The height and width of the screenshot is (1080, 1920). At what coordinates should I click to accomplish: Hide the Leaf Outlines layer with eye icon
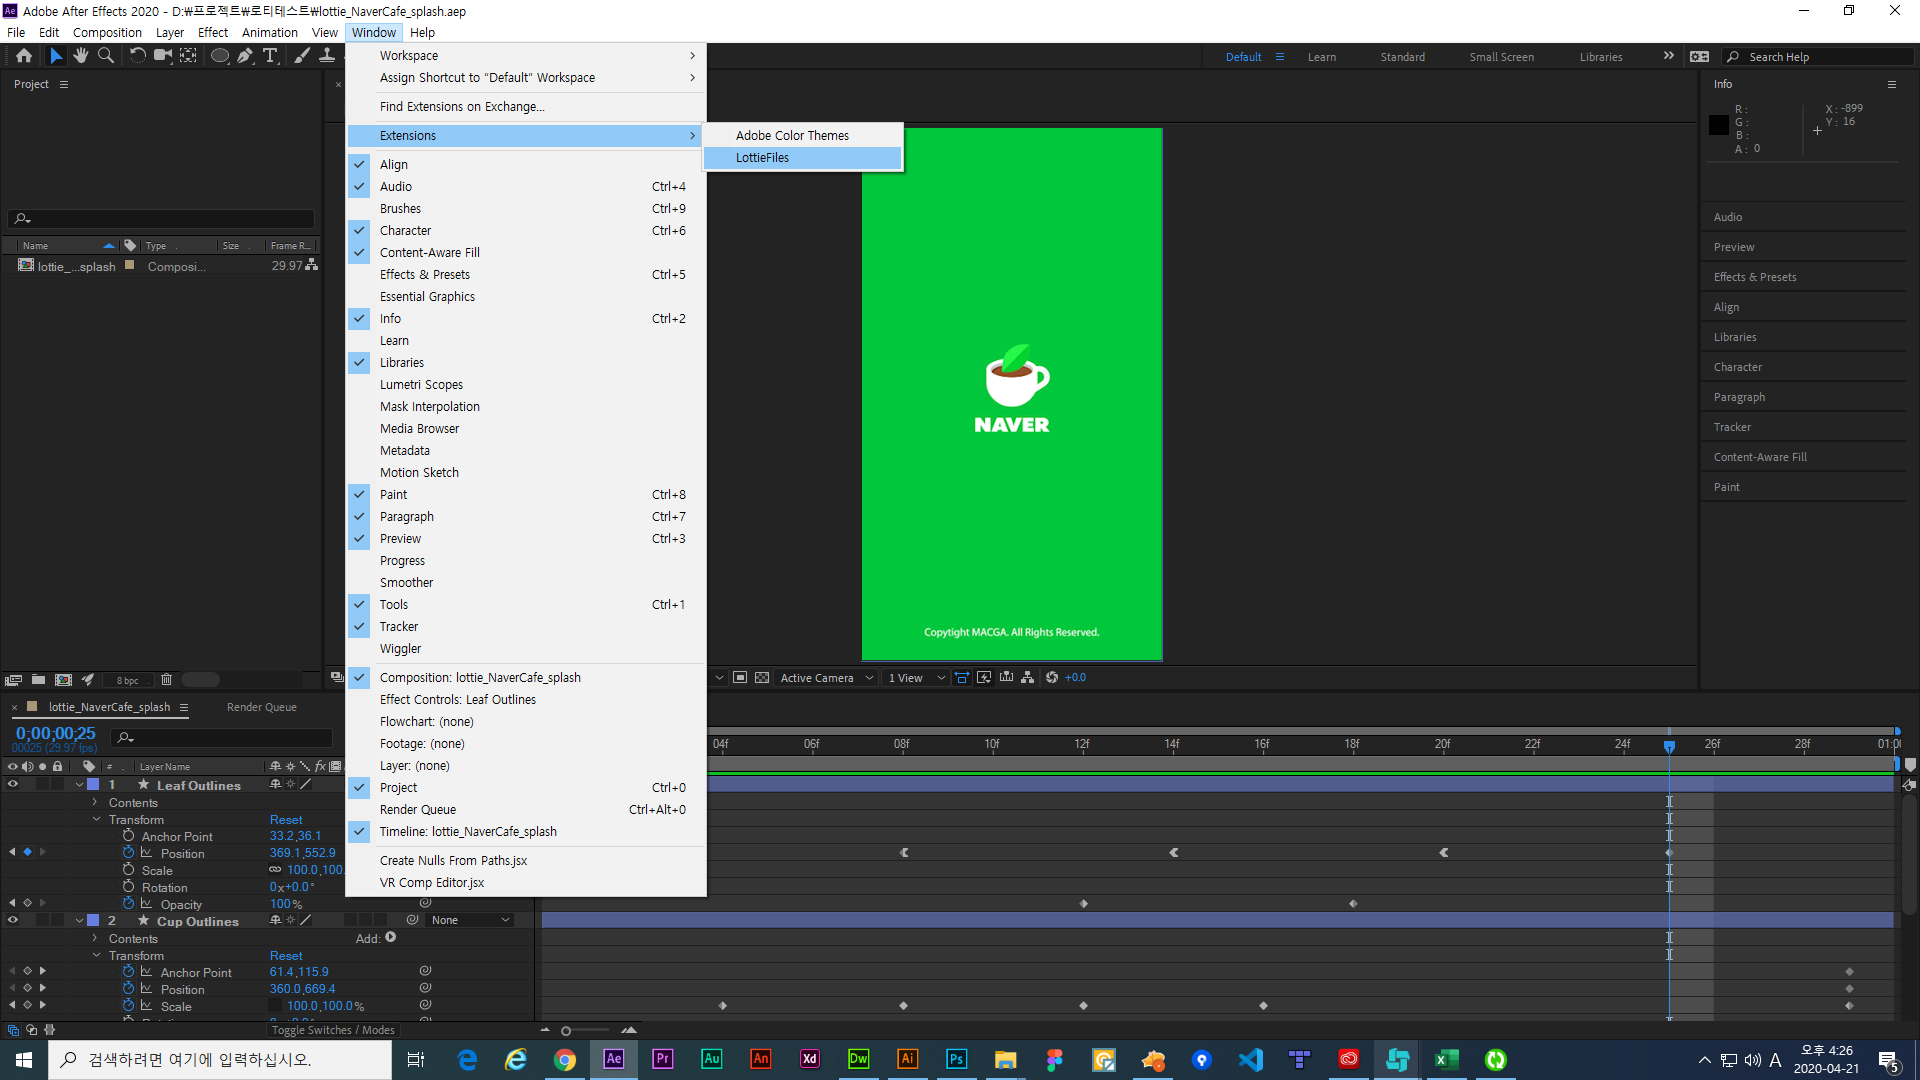(x=13, y=785)
